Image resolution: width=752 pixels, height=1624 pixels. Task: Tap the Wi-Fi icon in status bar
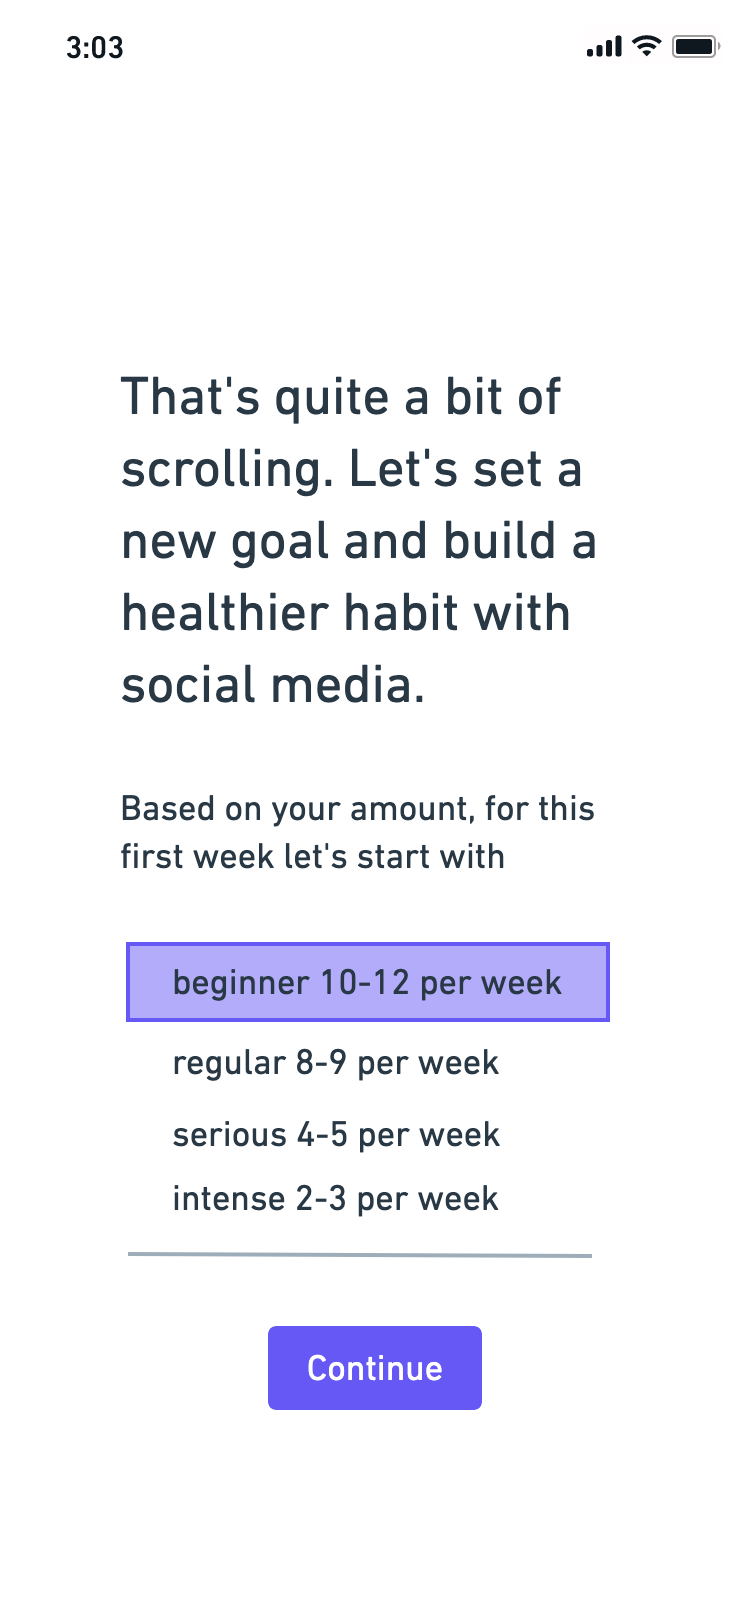click(648, 46)
